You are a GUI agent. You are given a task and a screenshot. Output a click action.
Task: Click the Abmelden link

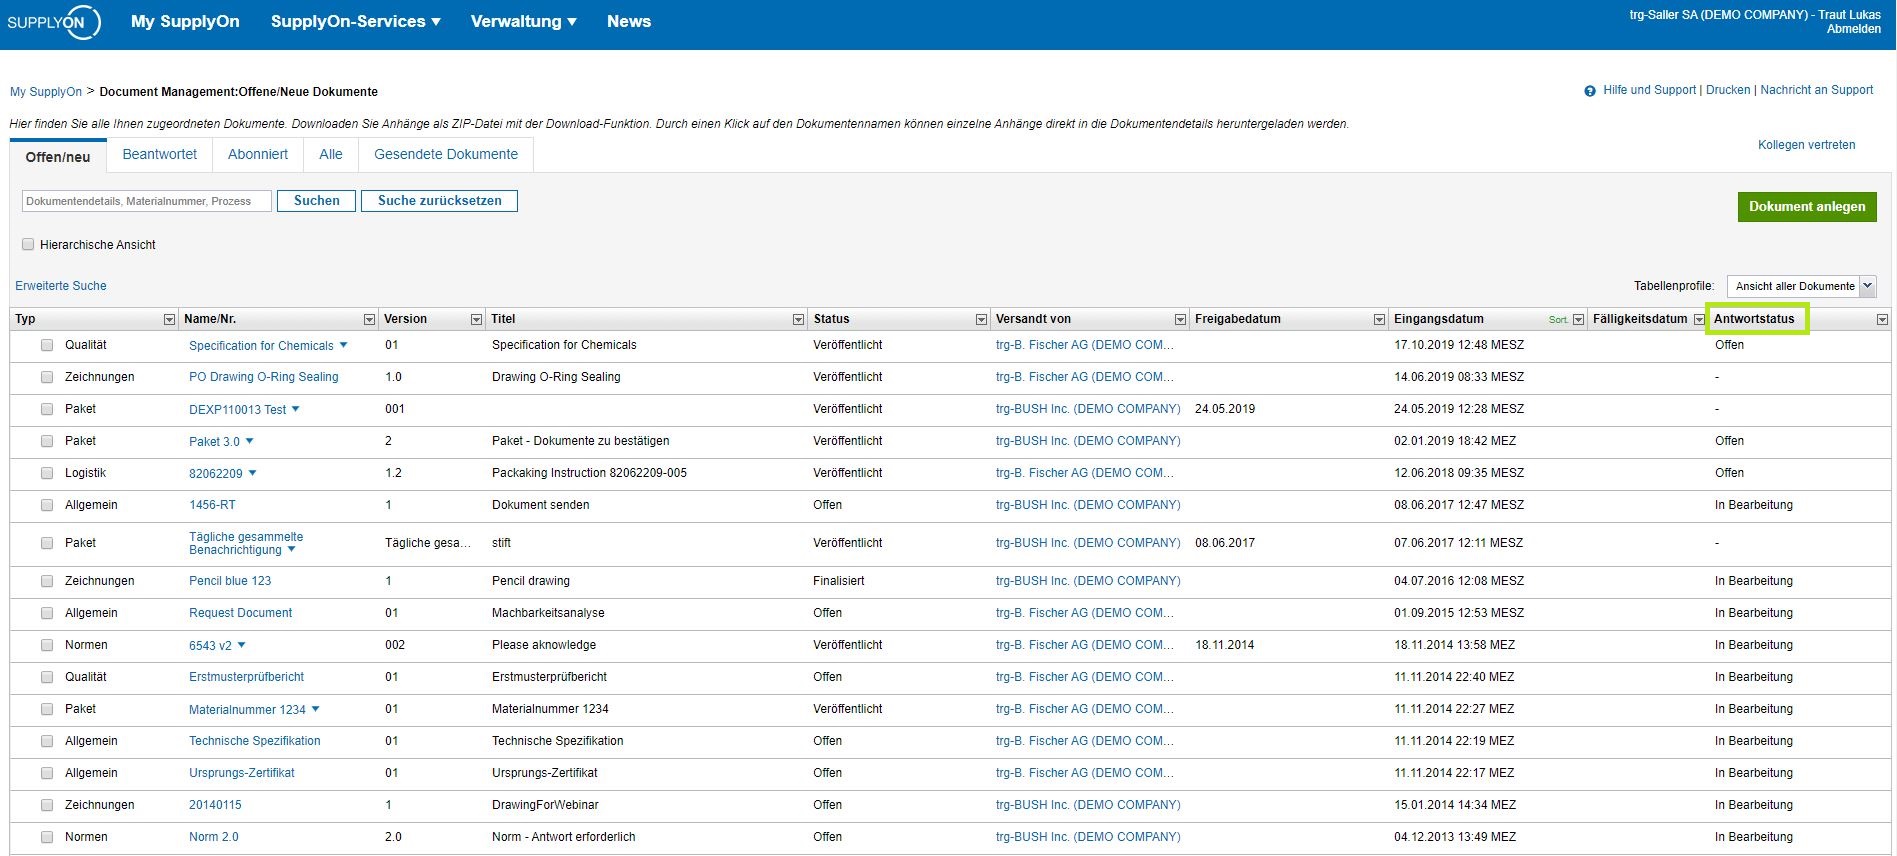[x=1854, y=29]
